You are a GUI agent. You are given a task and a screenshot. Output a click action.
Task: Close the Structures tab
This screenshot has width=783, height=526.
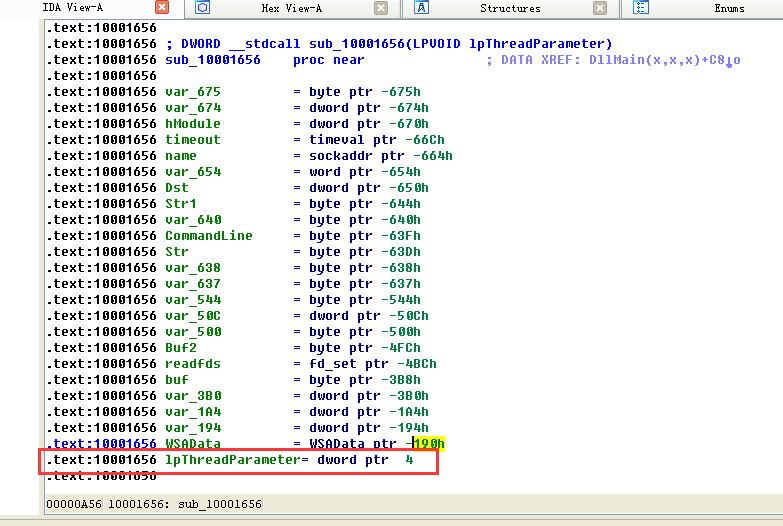point(600,8)
